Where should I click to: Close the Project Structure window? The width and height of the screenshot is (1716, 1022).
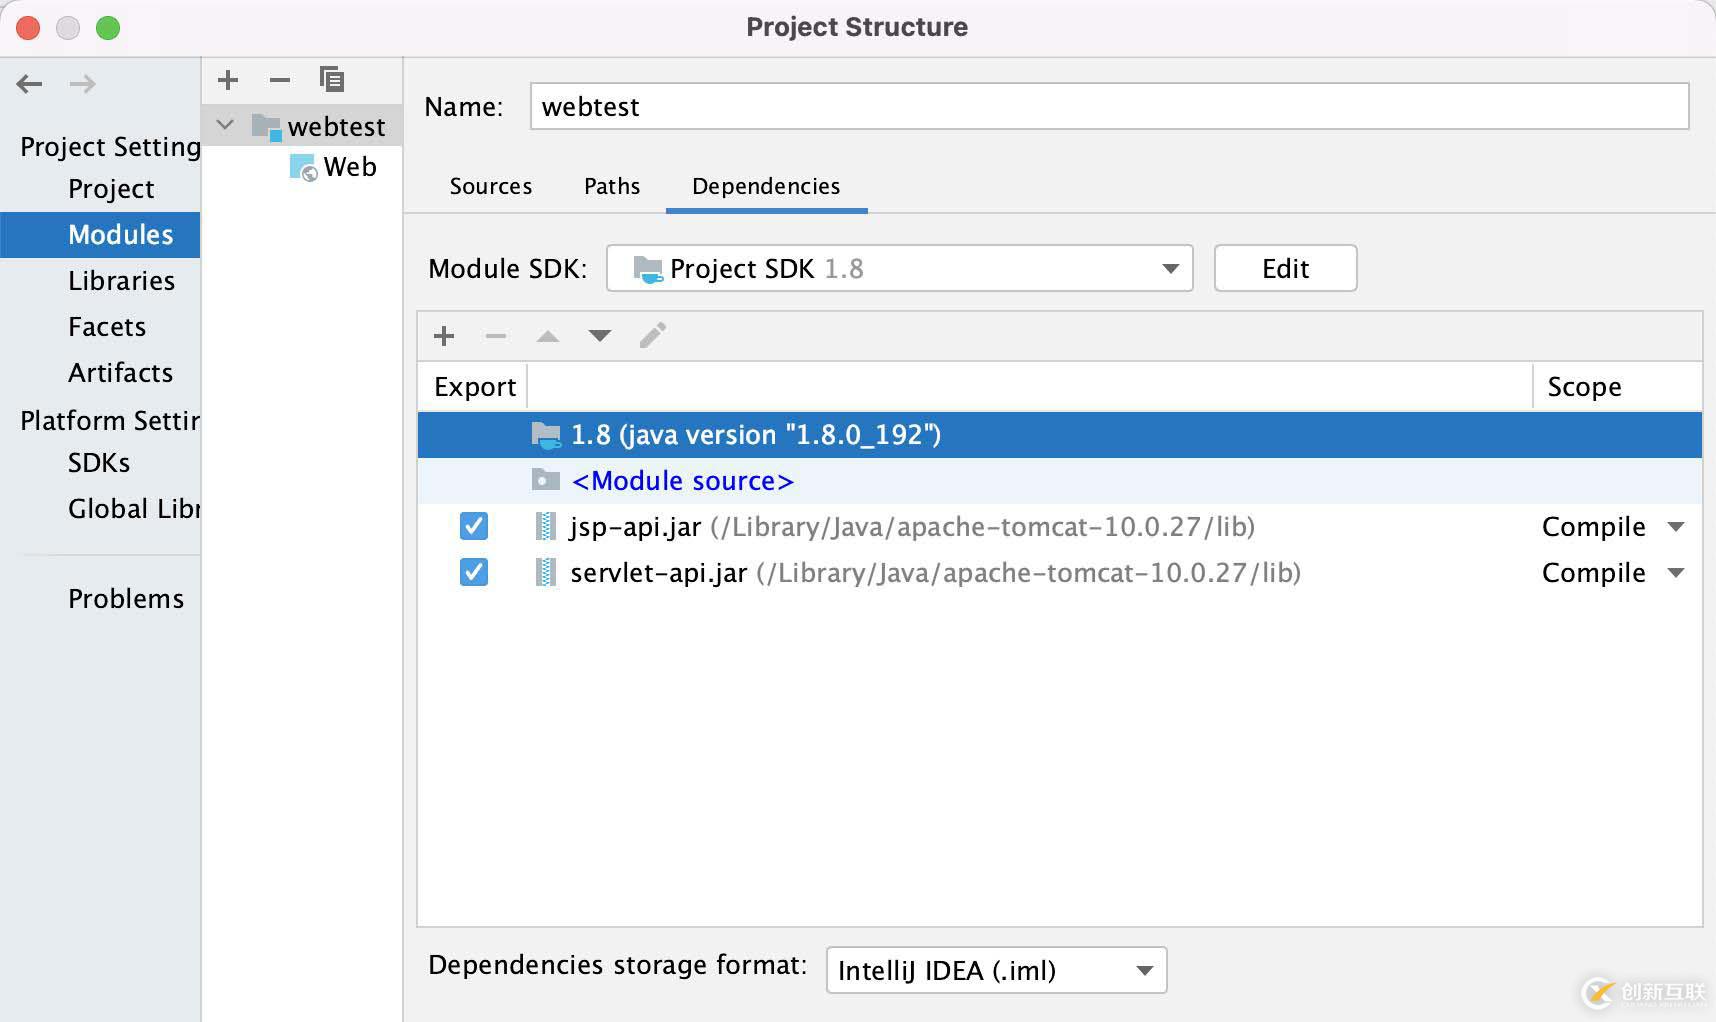pyautogui.click(x=28, y=28)
